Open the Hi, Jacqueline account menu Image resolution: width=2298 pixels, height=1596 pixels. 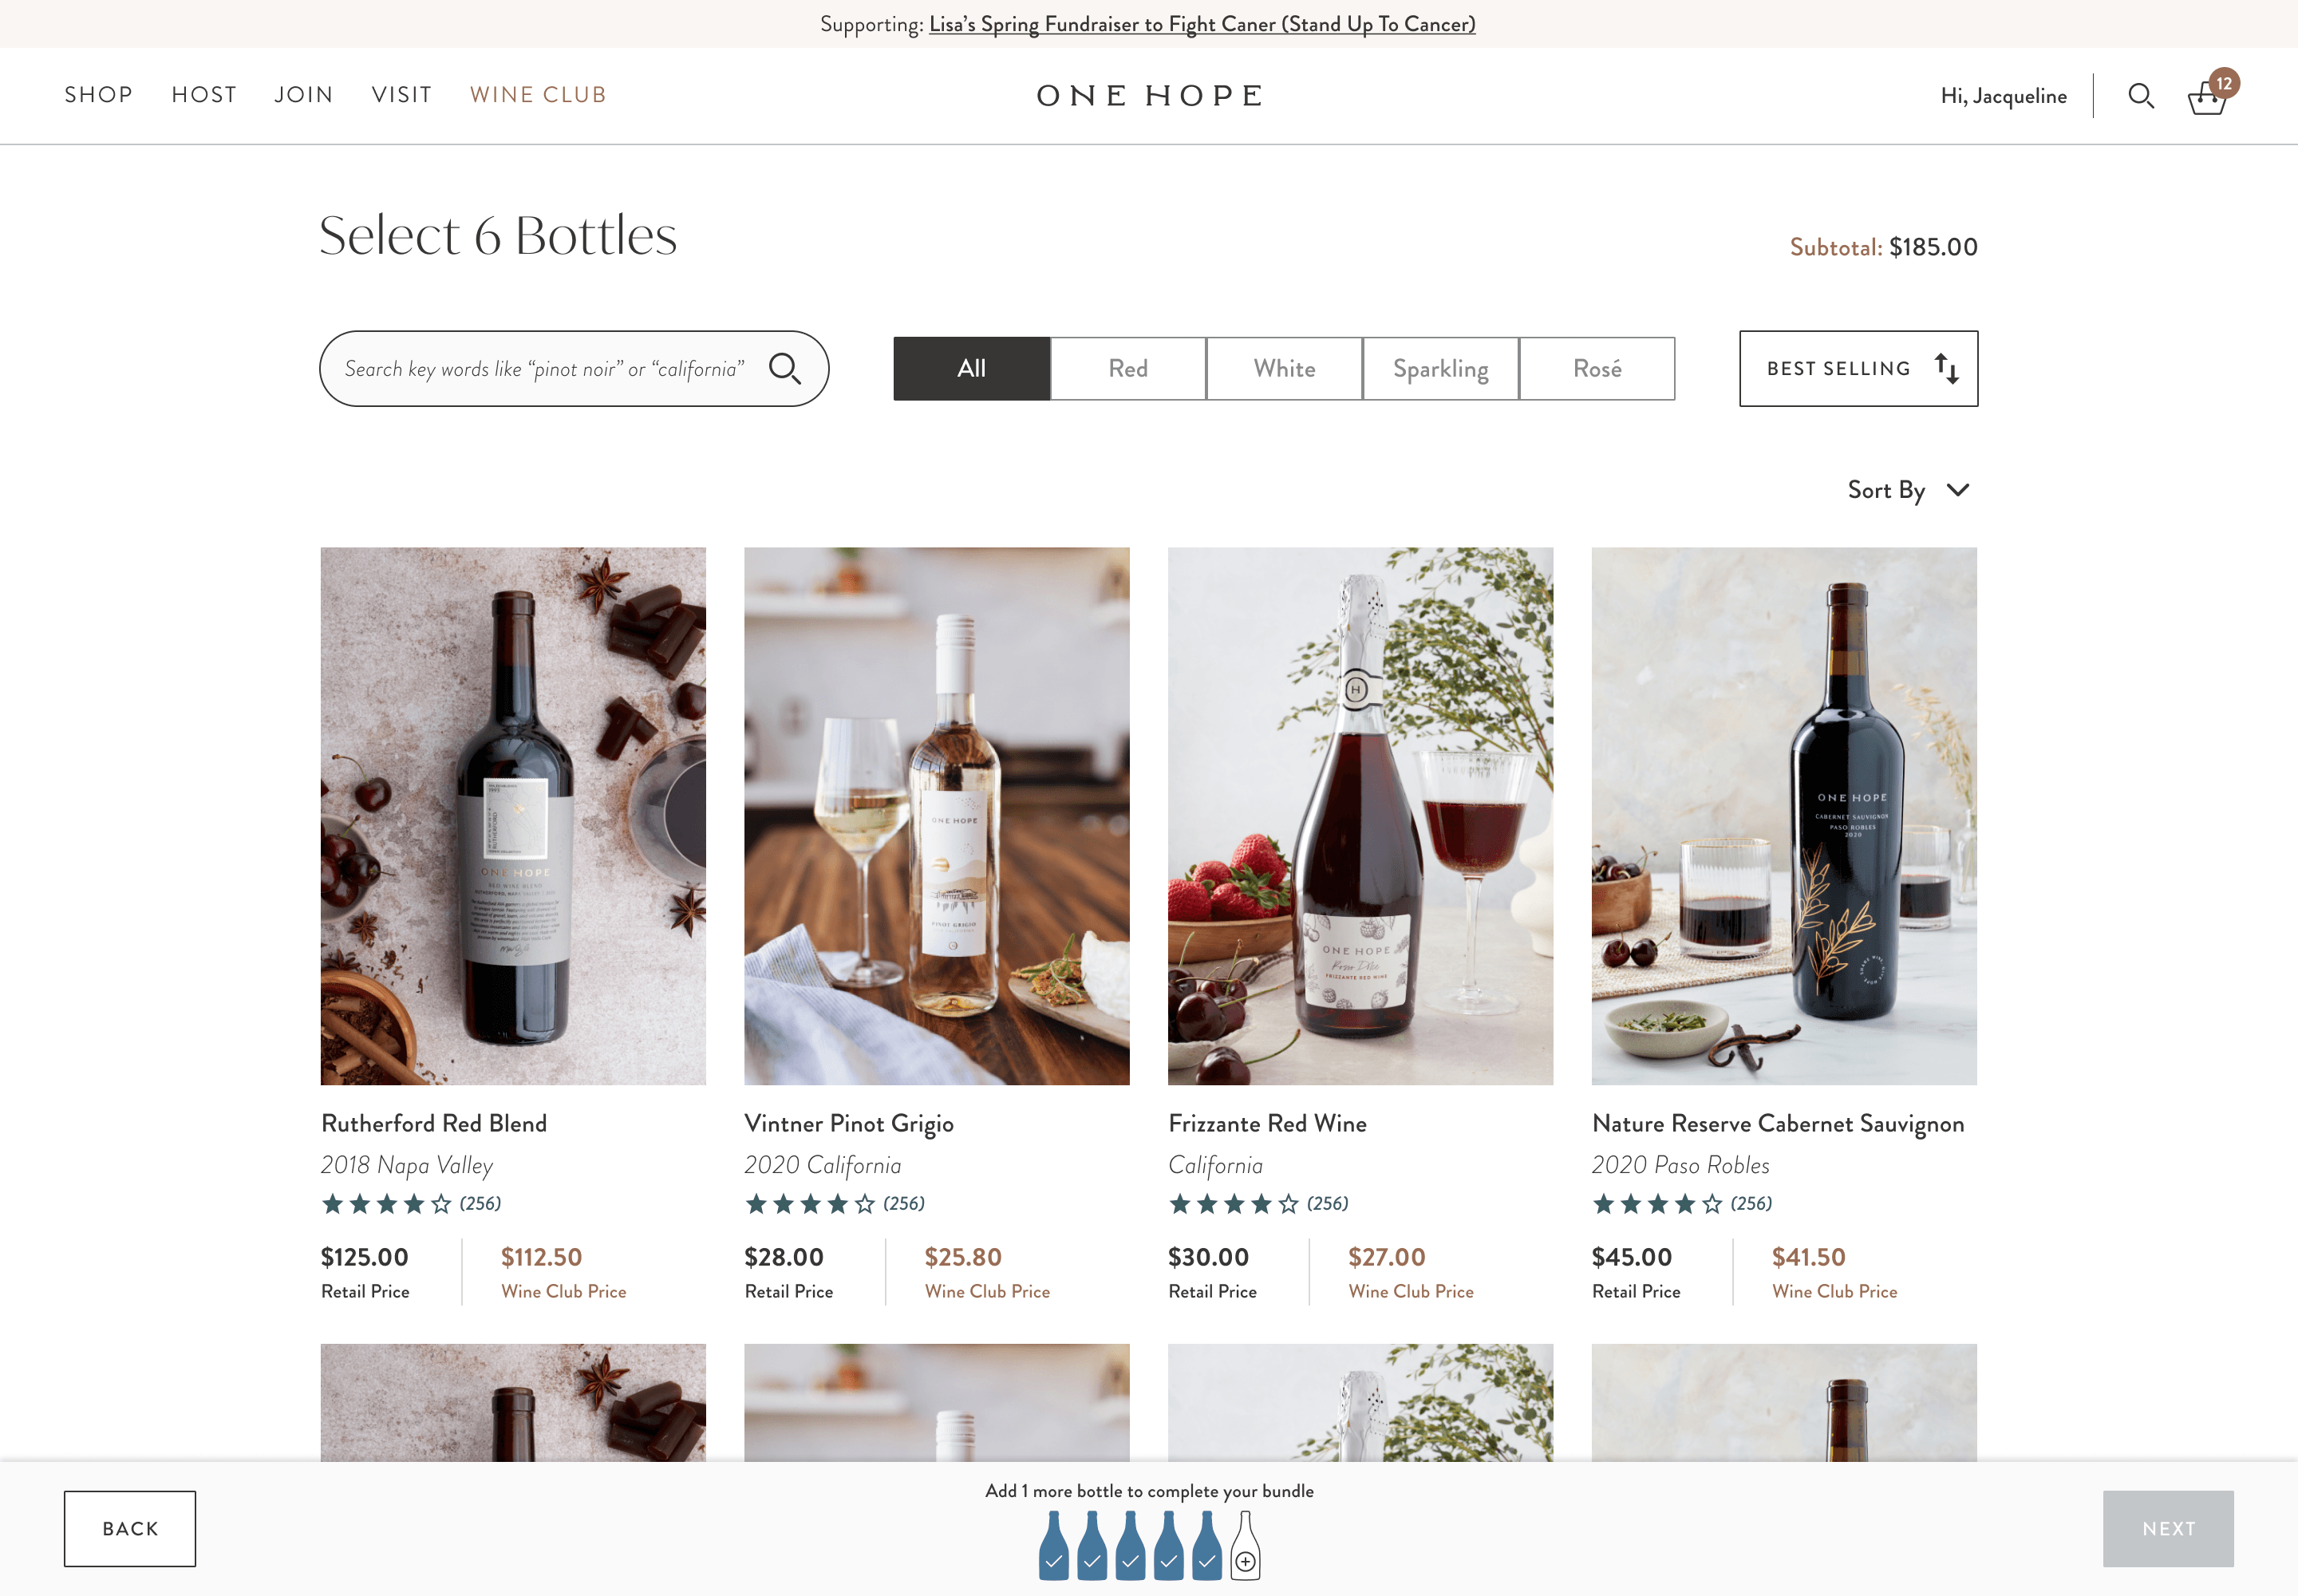click(x=2003, y=96)
